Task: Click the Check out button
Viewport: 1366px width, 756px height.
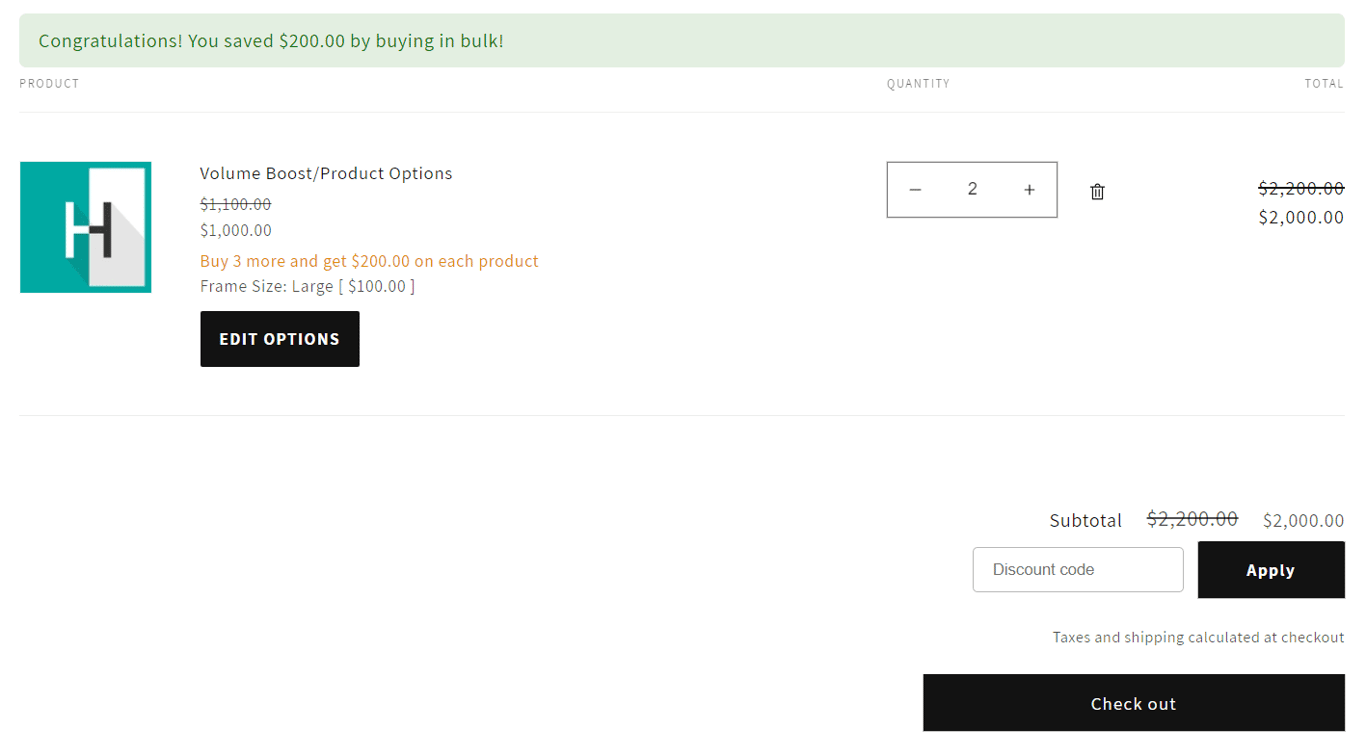Action: (x=1134, y=703)
